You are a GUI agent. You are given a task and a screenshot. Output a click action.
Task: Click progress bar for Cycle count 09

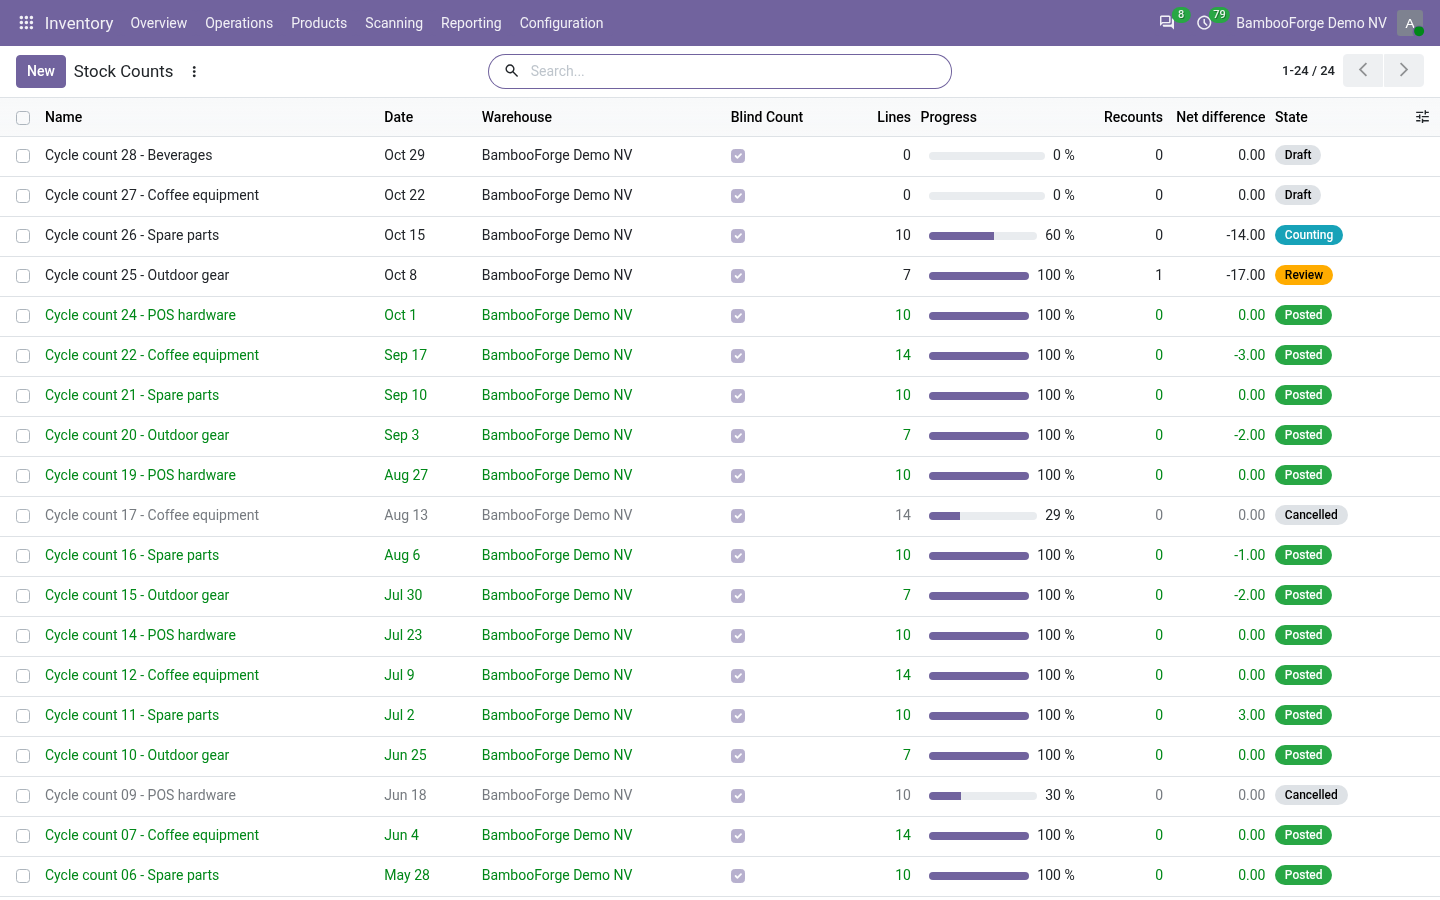point(983,796)
